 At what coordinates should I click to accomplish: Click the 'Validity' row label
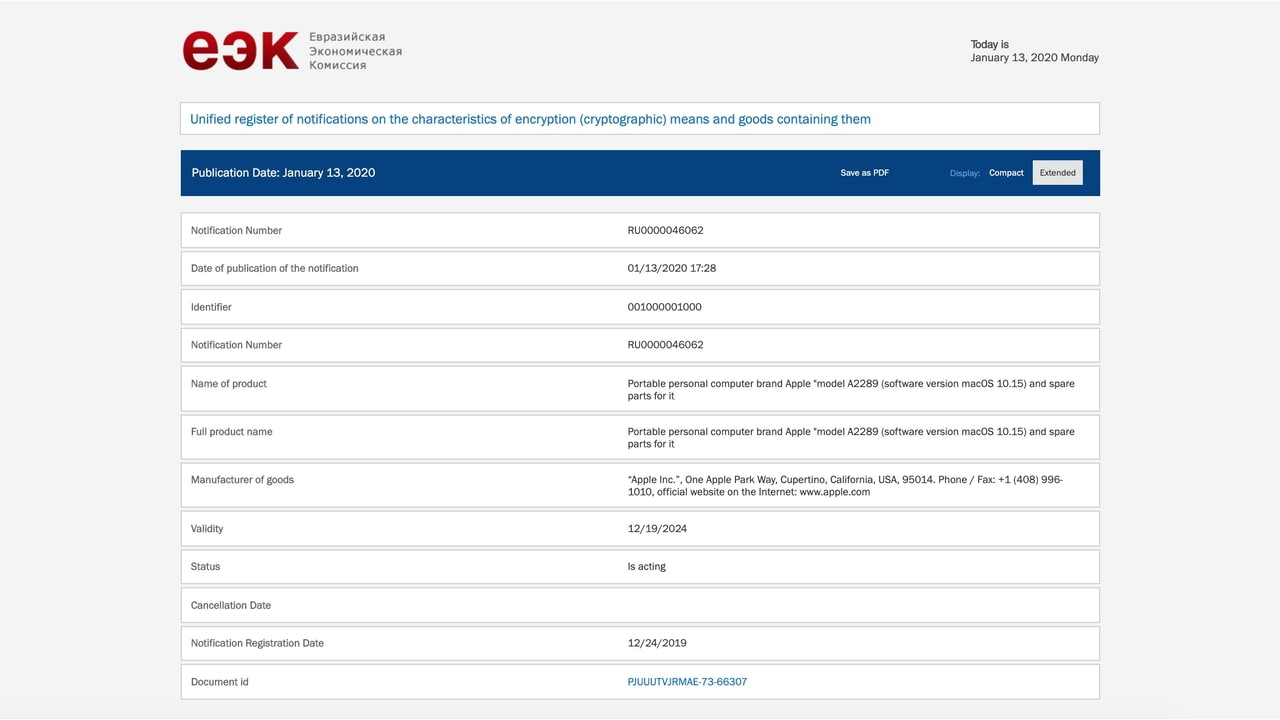pos(207,529)
